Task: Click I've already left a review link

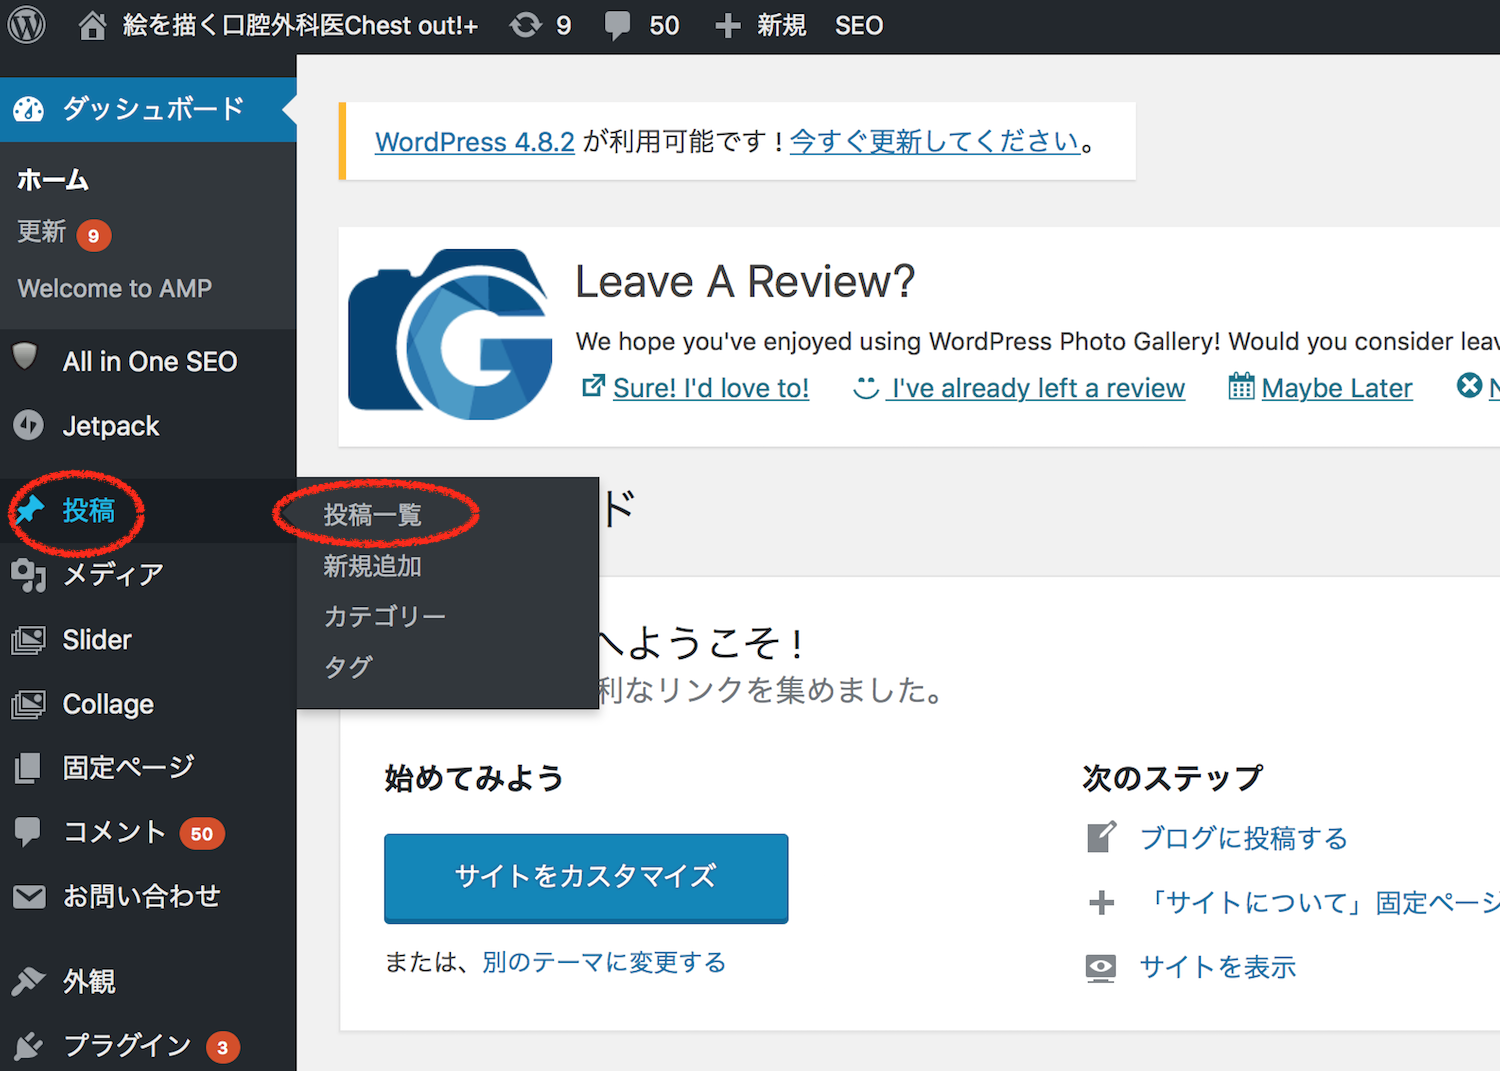Action: tap(1038, 388)
